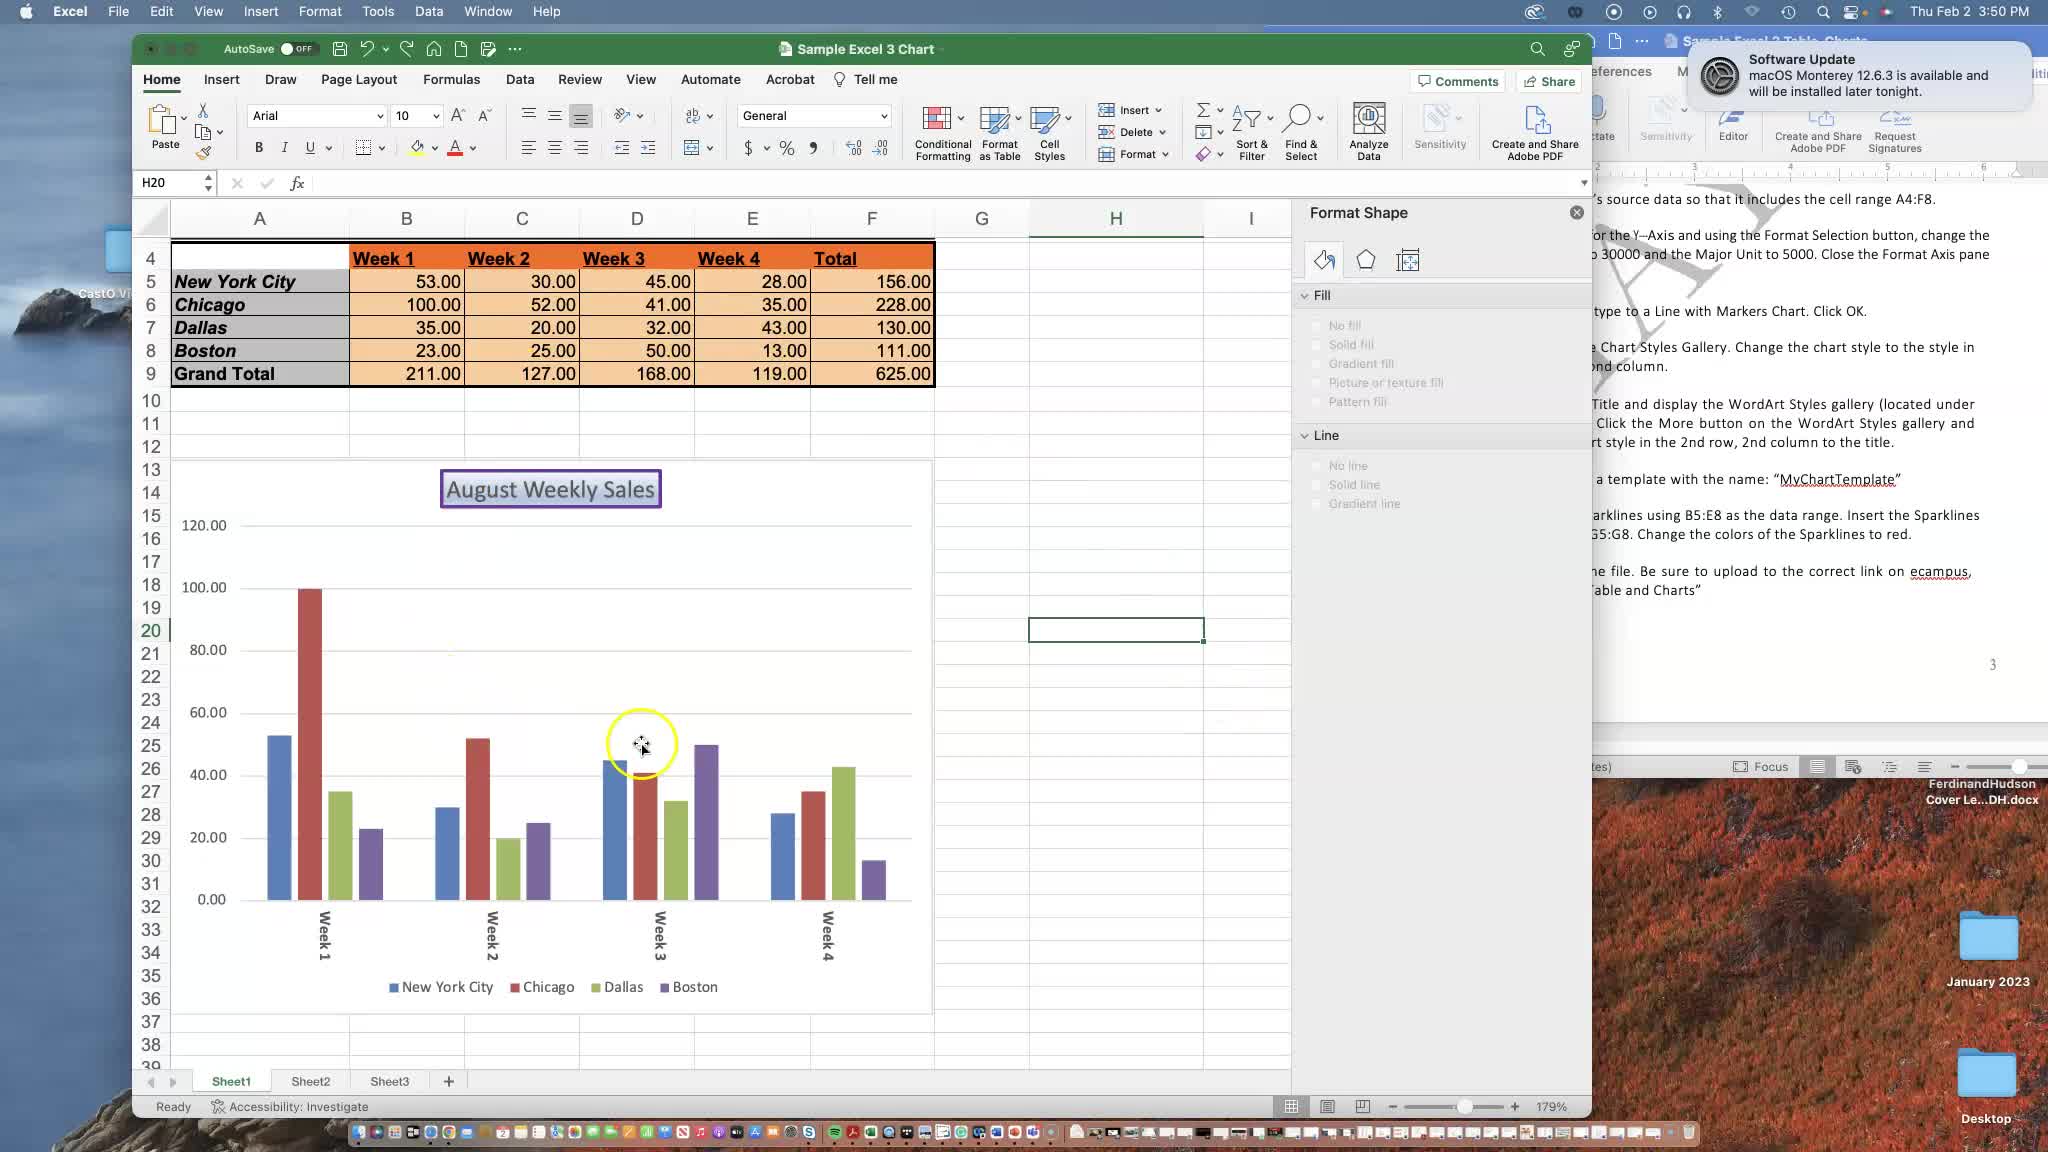Select the Format Painter brush
2048x1152 pixels.
[204, 153]
